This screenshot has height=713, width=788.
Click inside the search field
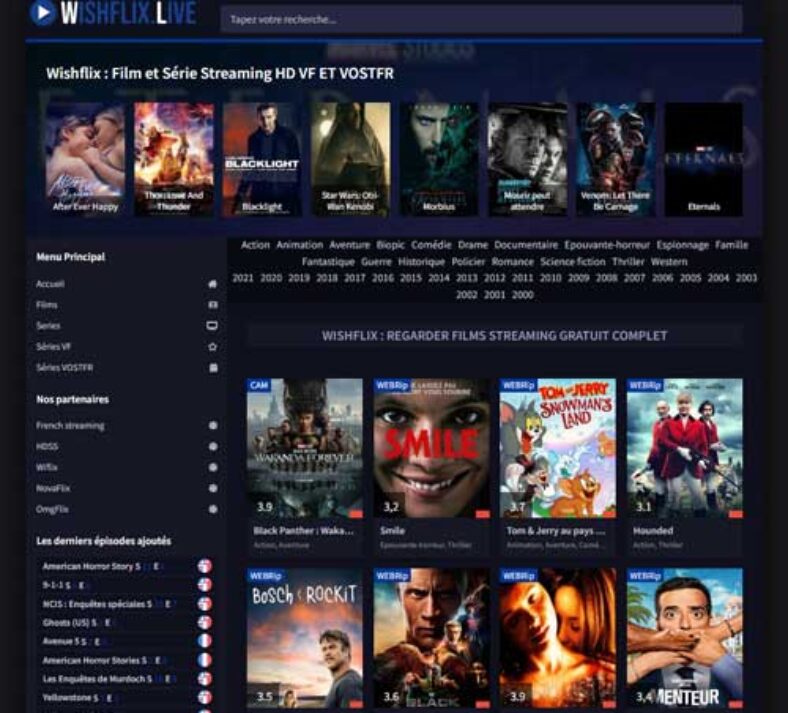pyautogui.click(x=481, y=20)
